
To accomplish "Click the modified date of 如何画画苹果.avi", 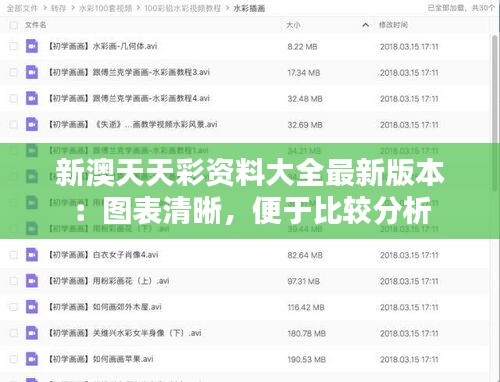I will 409,359.
